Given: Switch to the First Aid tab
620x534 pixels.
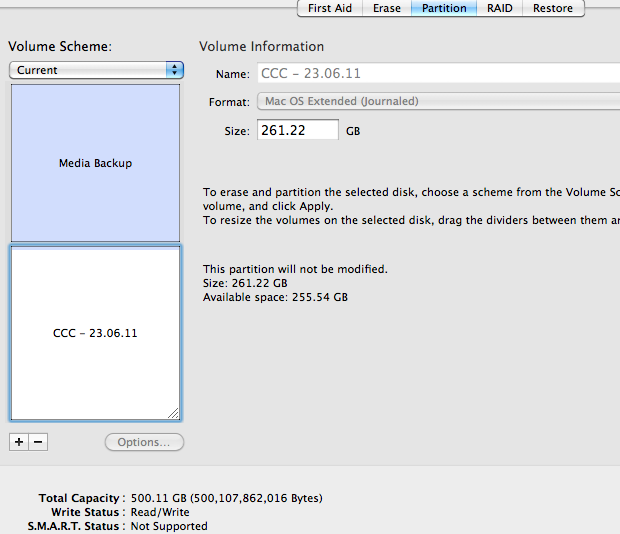Looking at the screenshot, I should [330, 8].
